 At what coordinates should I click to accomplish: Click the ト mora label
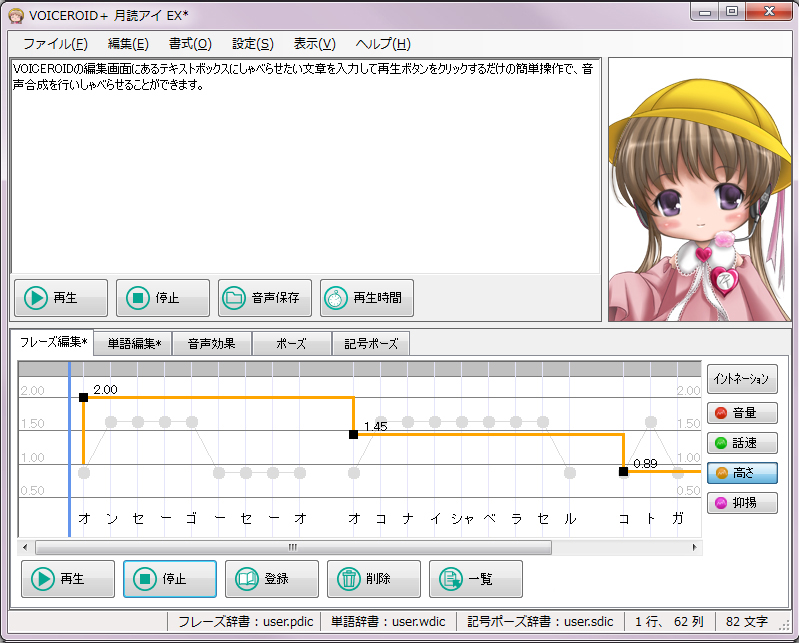pyautogui.click(x=651, y=519)
